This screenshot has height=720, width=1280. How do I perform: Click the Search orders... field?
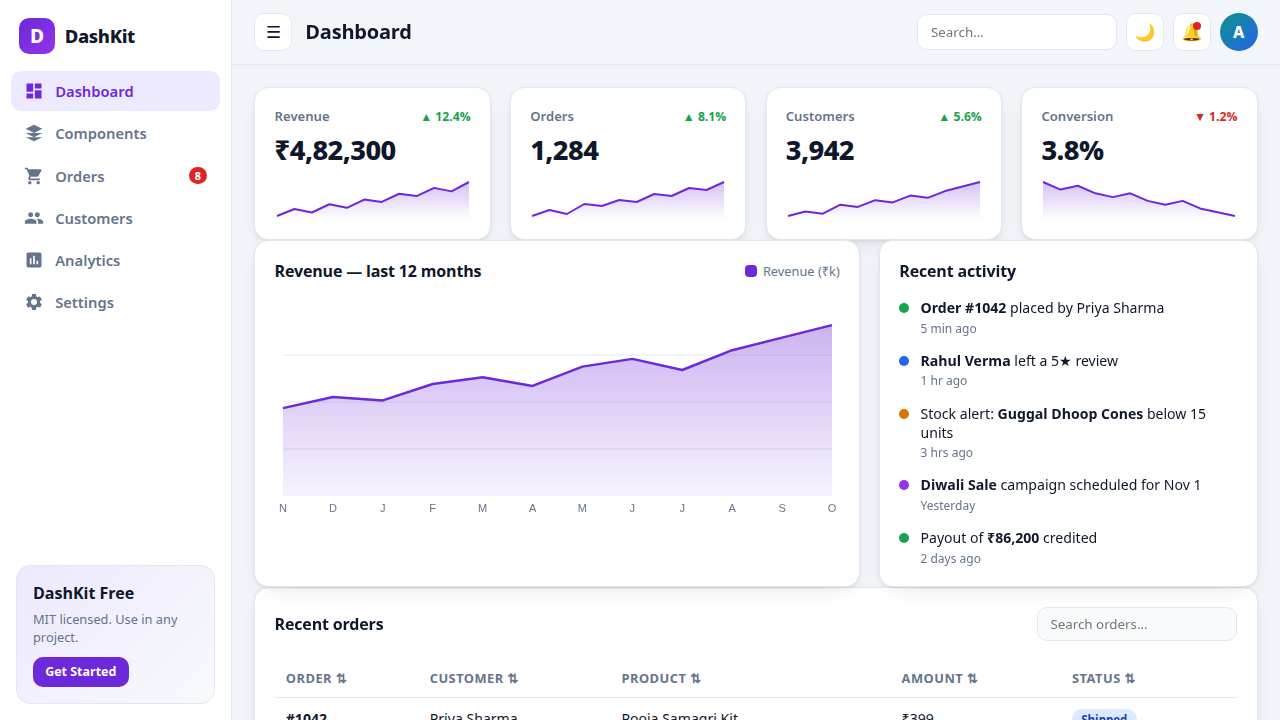1137,624
